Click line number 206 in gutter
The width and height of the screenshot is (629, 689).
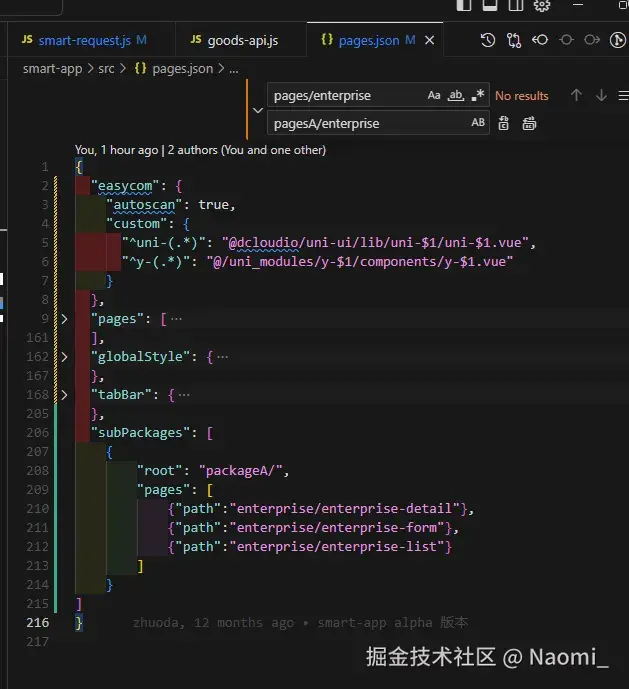(38, 433)
